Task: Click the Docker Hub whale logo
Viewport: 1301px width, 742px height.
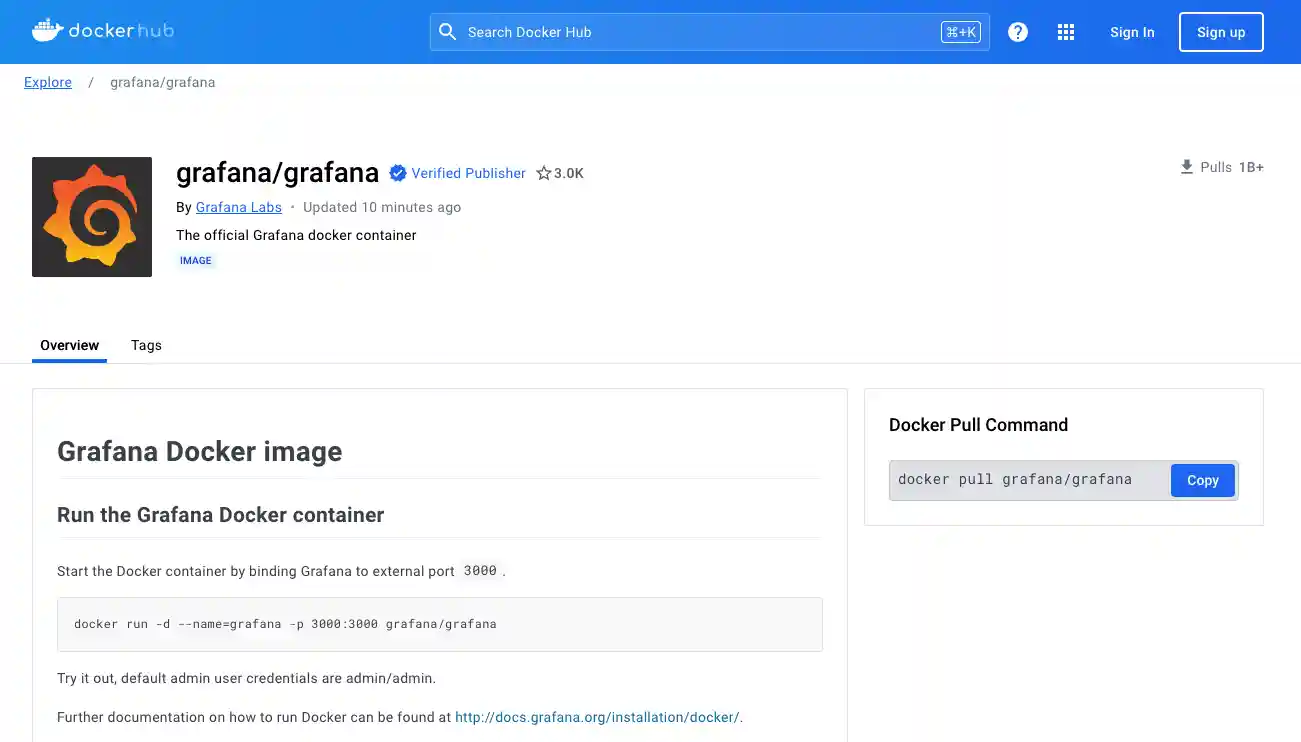Action: 46,30
